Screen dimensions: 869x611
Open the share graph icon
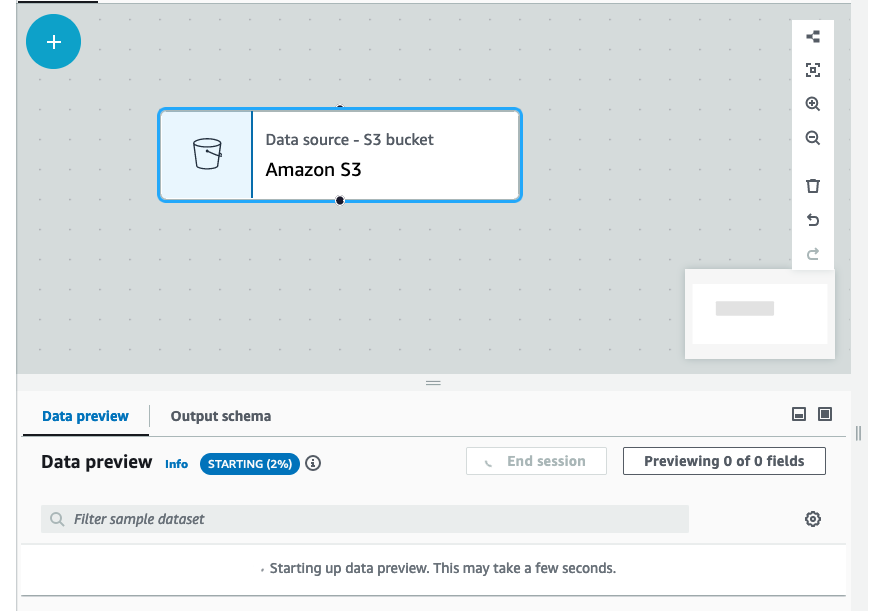pyautogui.click(x=812, y=36)
